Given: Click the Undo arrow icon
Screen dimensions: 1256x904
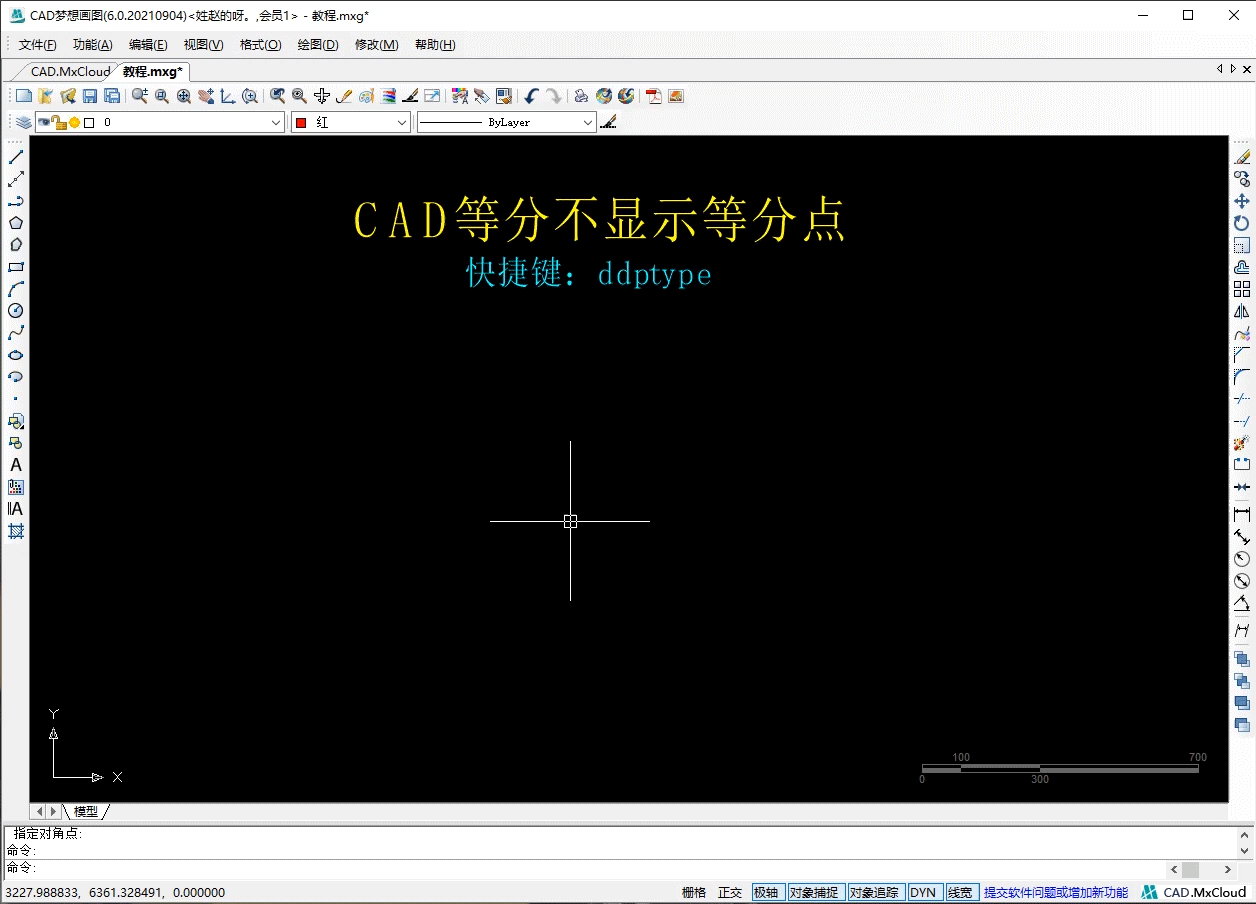Looking at the screenshot, I should coord(530,95).
